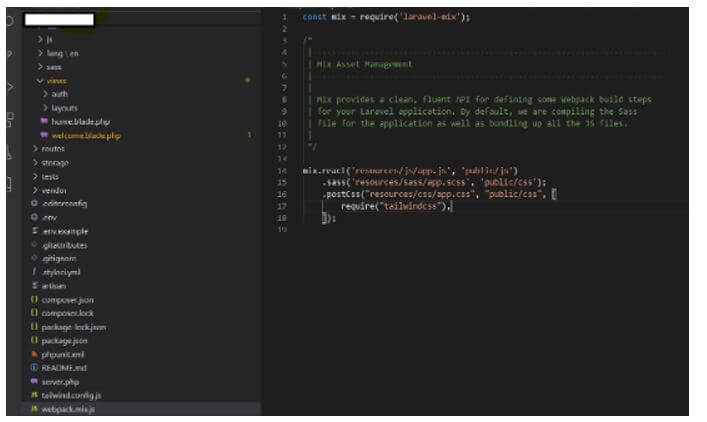Expand the storage folder chevron
Viewport: 707px width, 422px height.
[35, 162]
